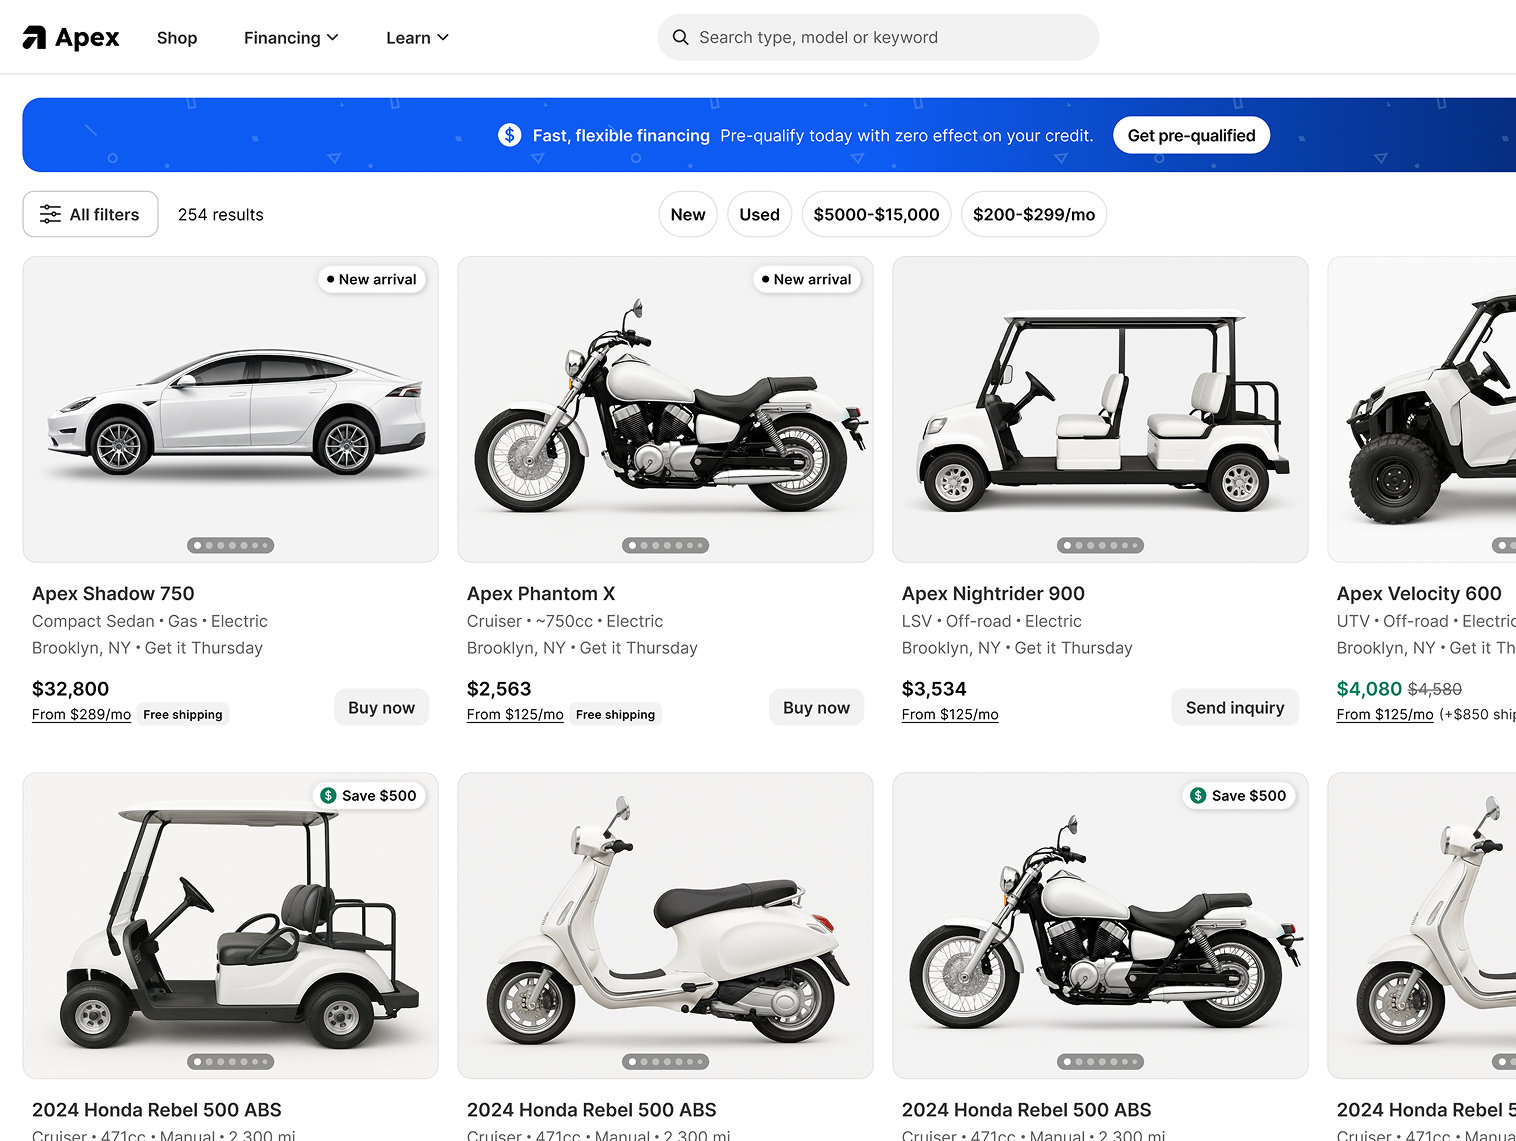Enable the $5000-$15,000 price filter

click(876, 213)
